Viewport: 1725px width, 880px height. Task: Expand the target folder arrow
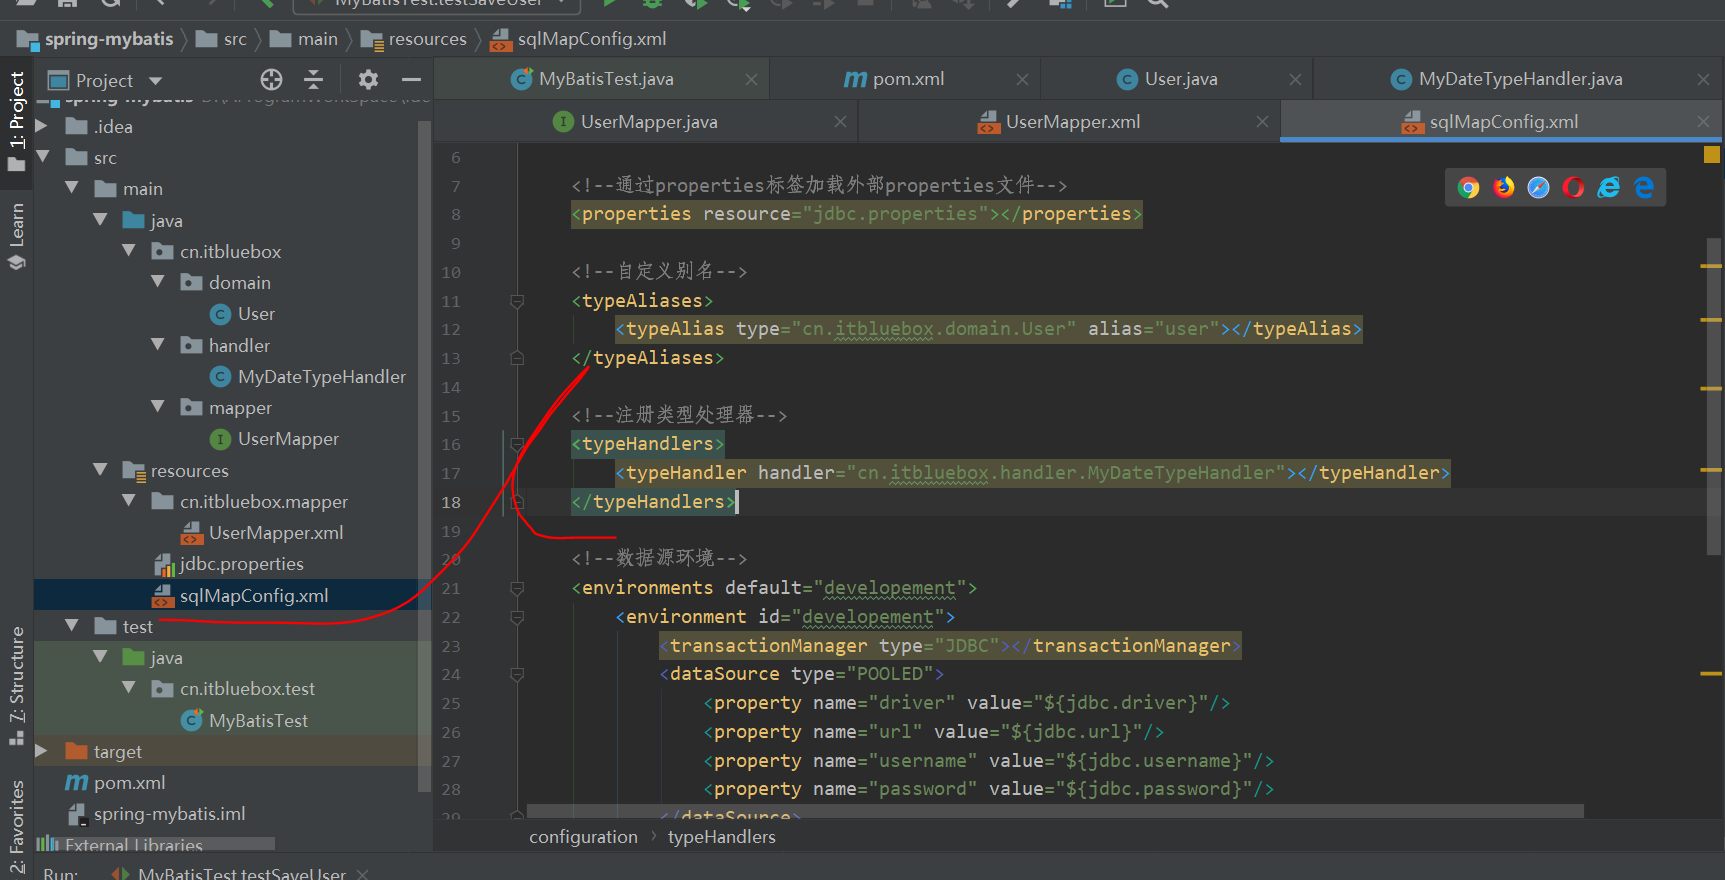[42, 751]
